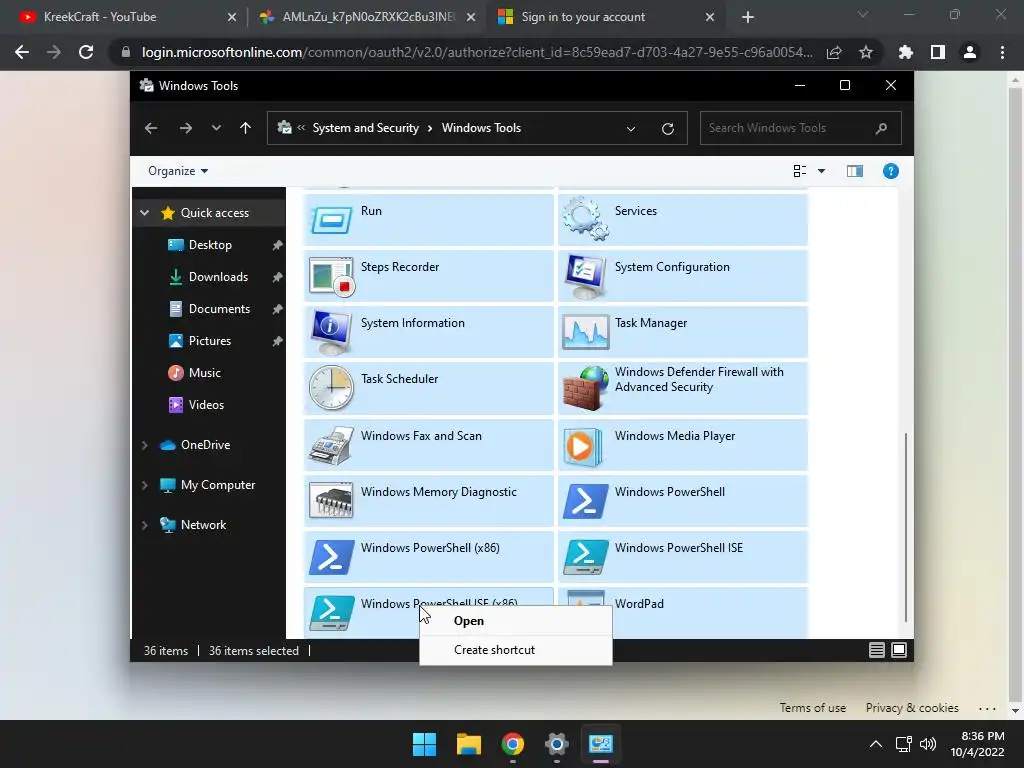Open the Run tool icon
This screenshot has width=1024, height=768.
tap(331, 219)
